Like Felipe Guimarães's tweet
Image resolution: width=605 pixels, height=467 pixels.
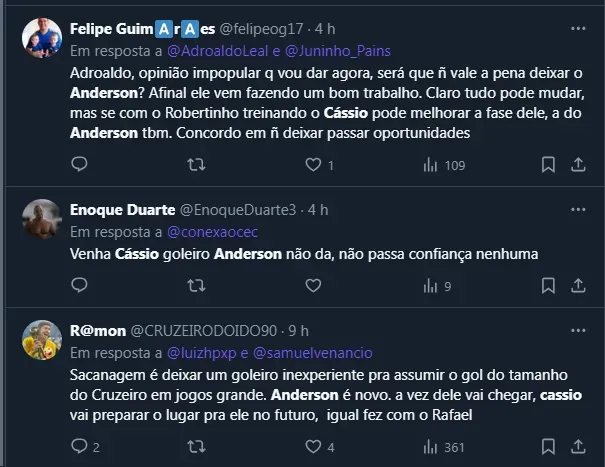pyautogui.click(x=312, y=165)
